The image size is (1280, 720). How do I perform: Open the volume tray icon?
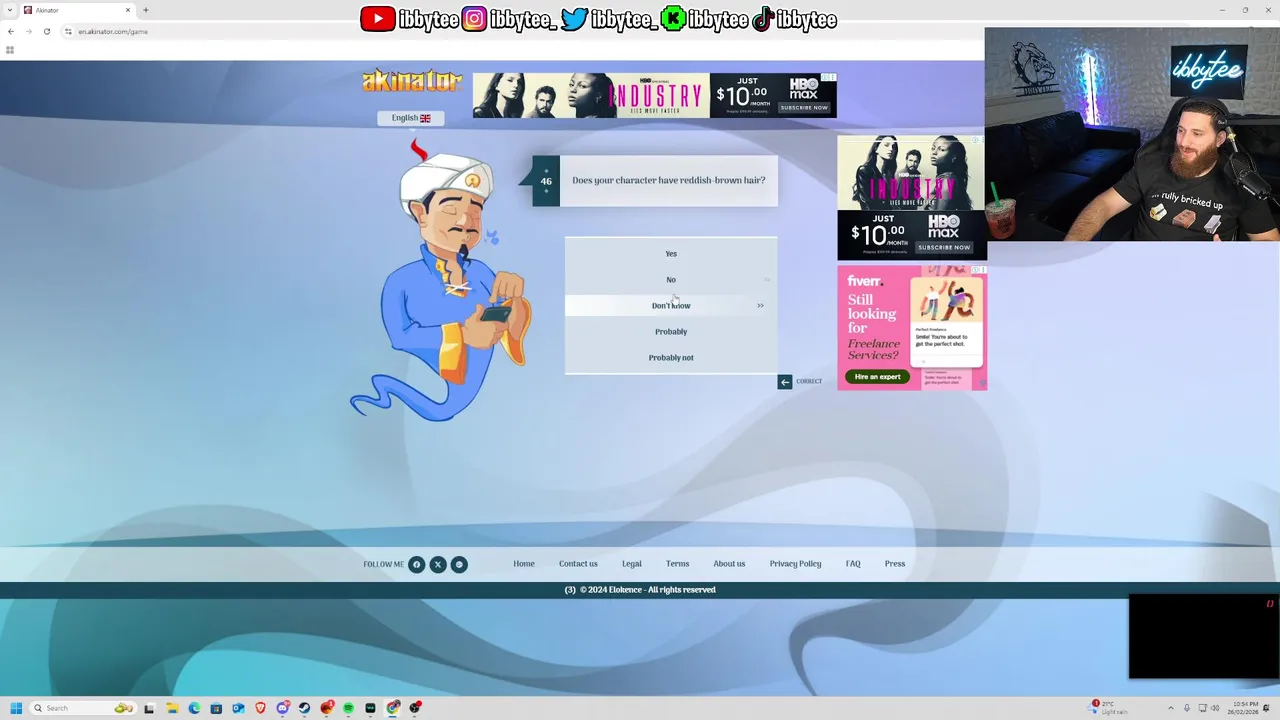point(1216,708)
